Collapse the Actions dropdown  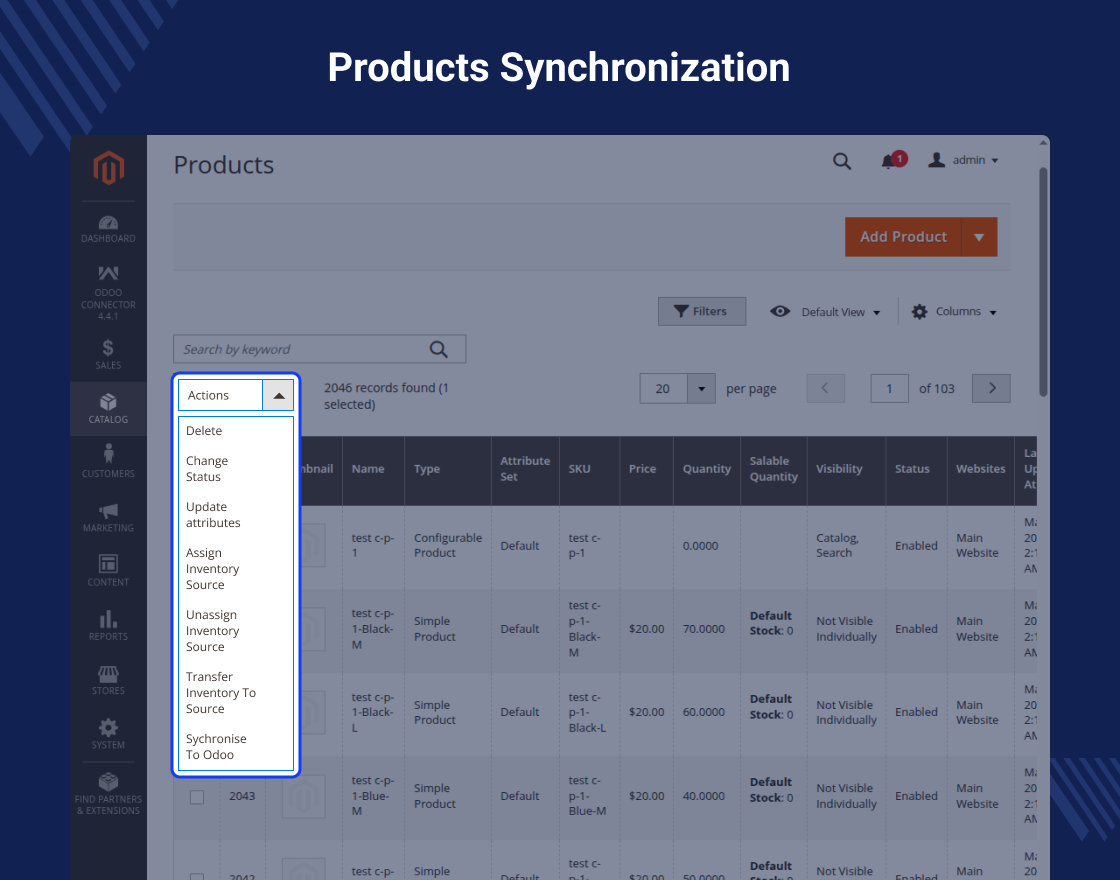(279, 396)
